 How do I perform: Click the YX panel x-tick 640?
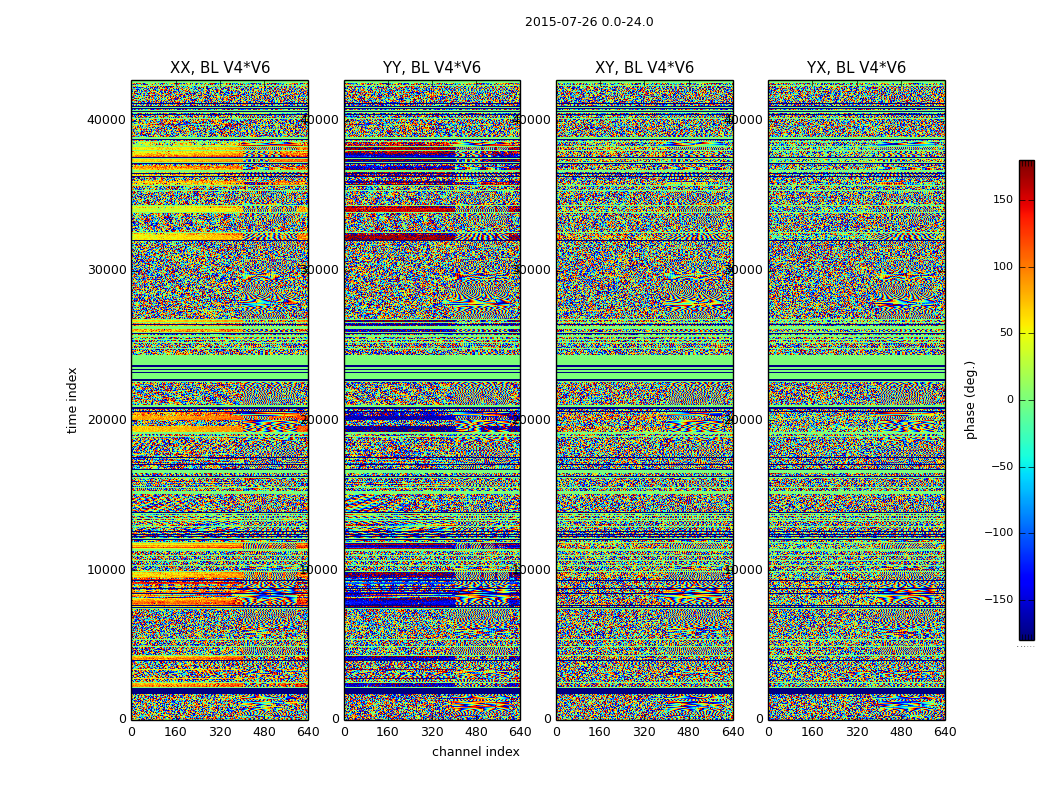coord(945,732)
